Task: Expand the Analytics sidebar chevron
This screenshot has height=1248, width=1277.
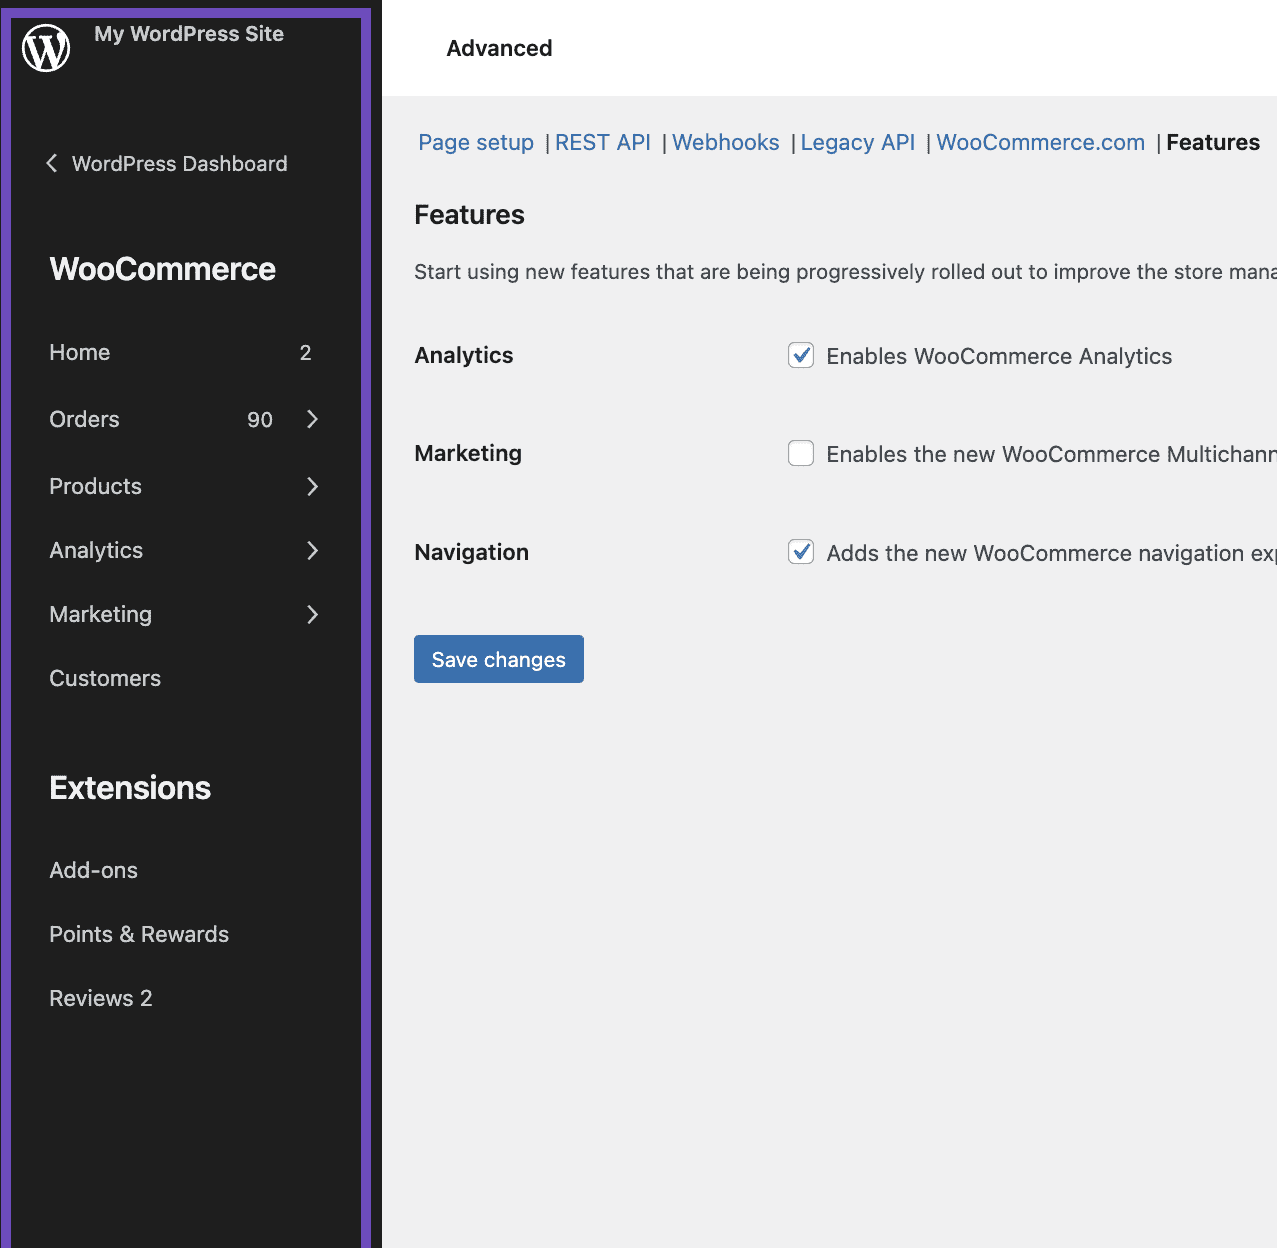Action: pos(312,550)
